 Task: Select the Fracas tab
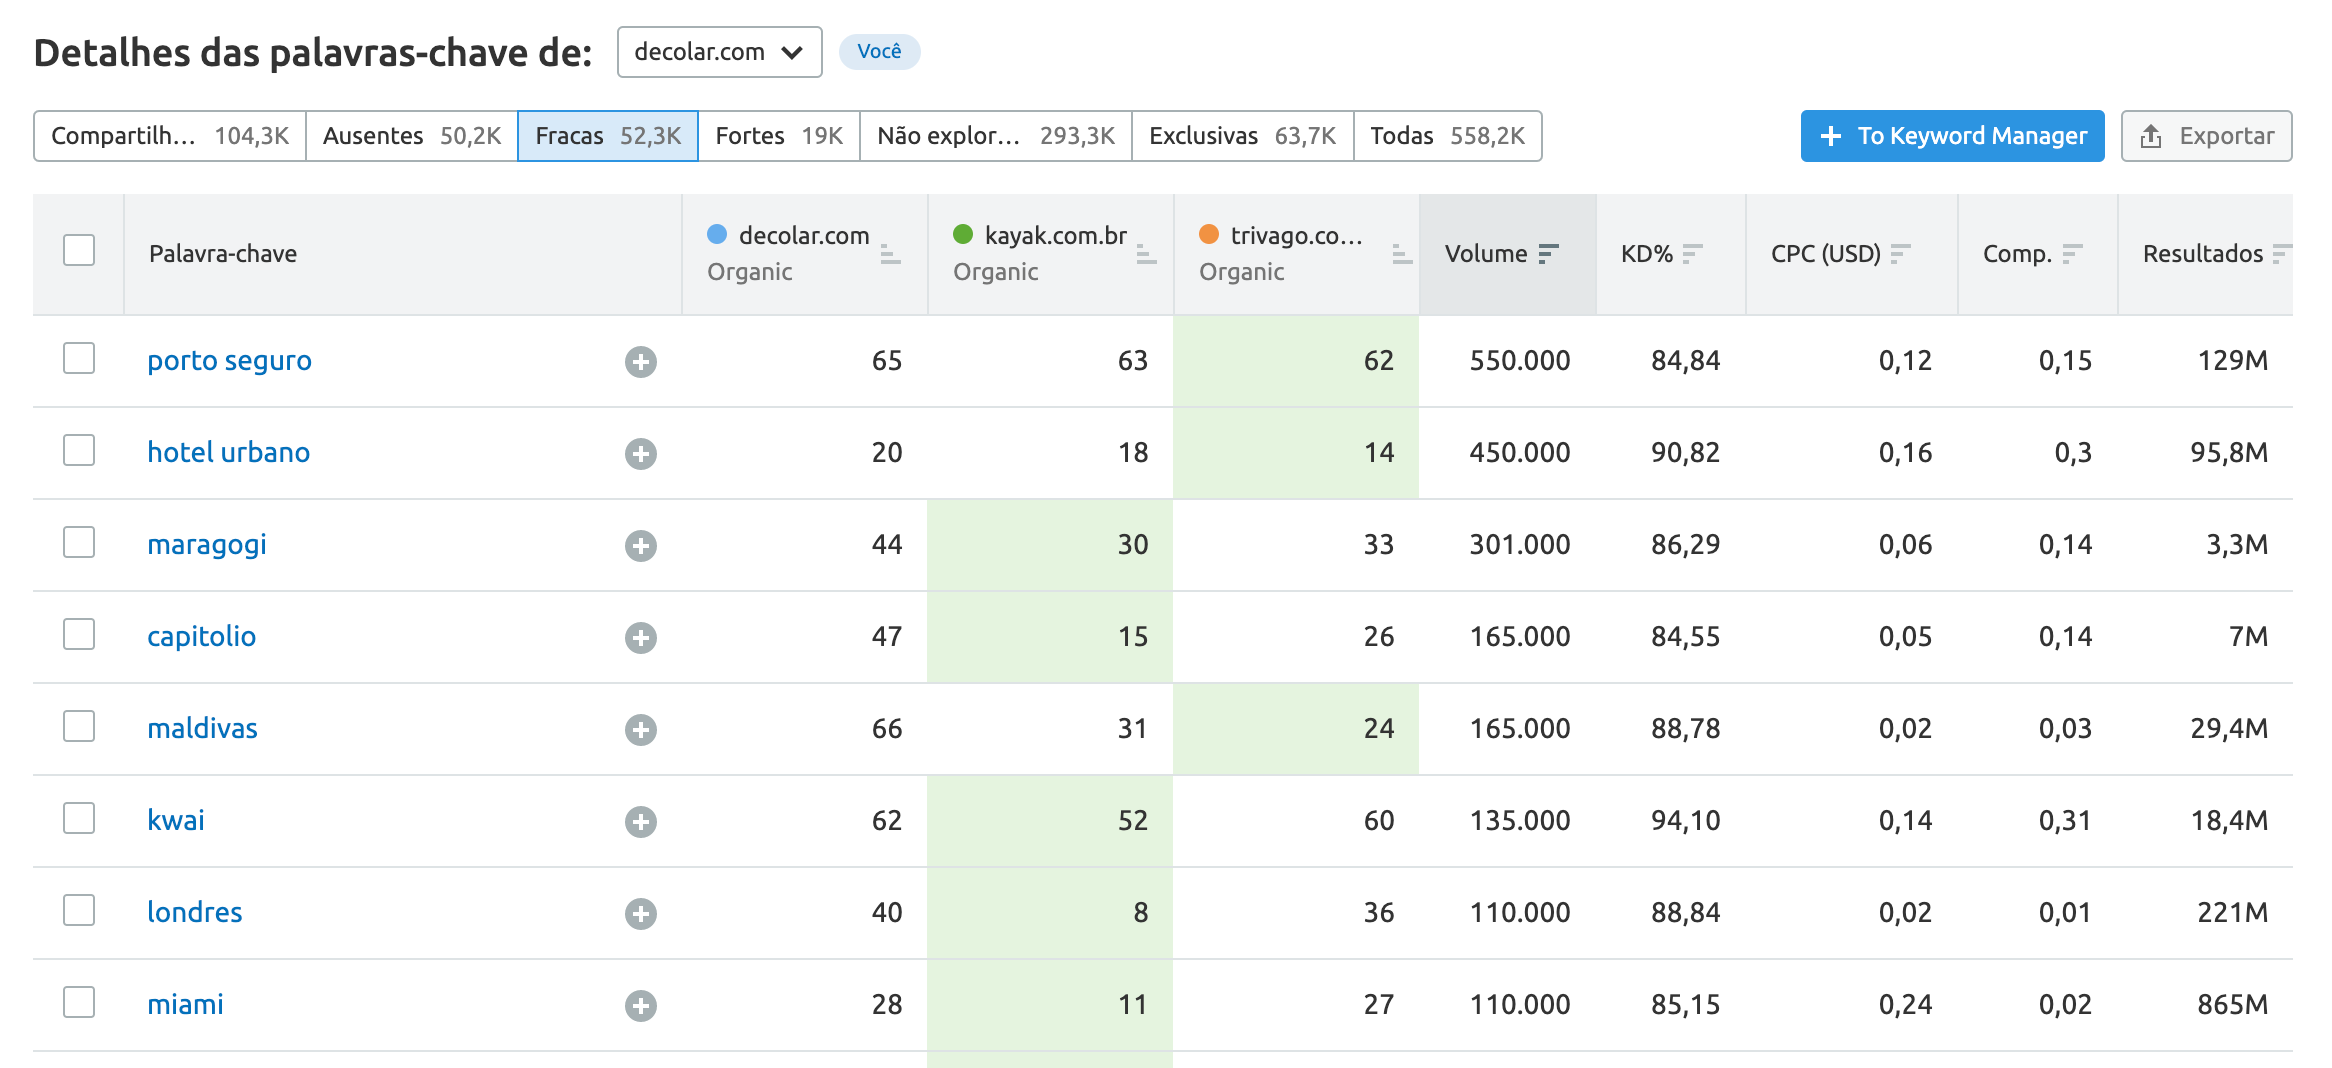[x=608, y=136]
